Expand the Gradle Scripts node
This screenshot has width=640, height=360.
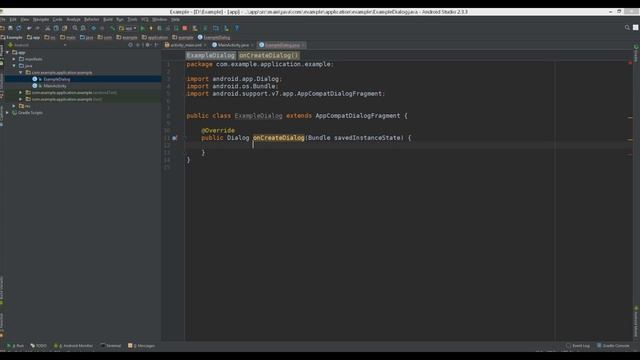(7, 113)
